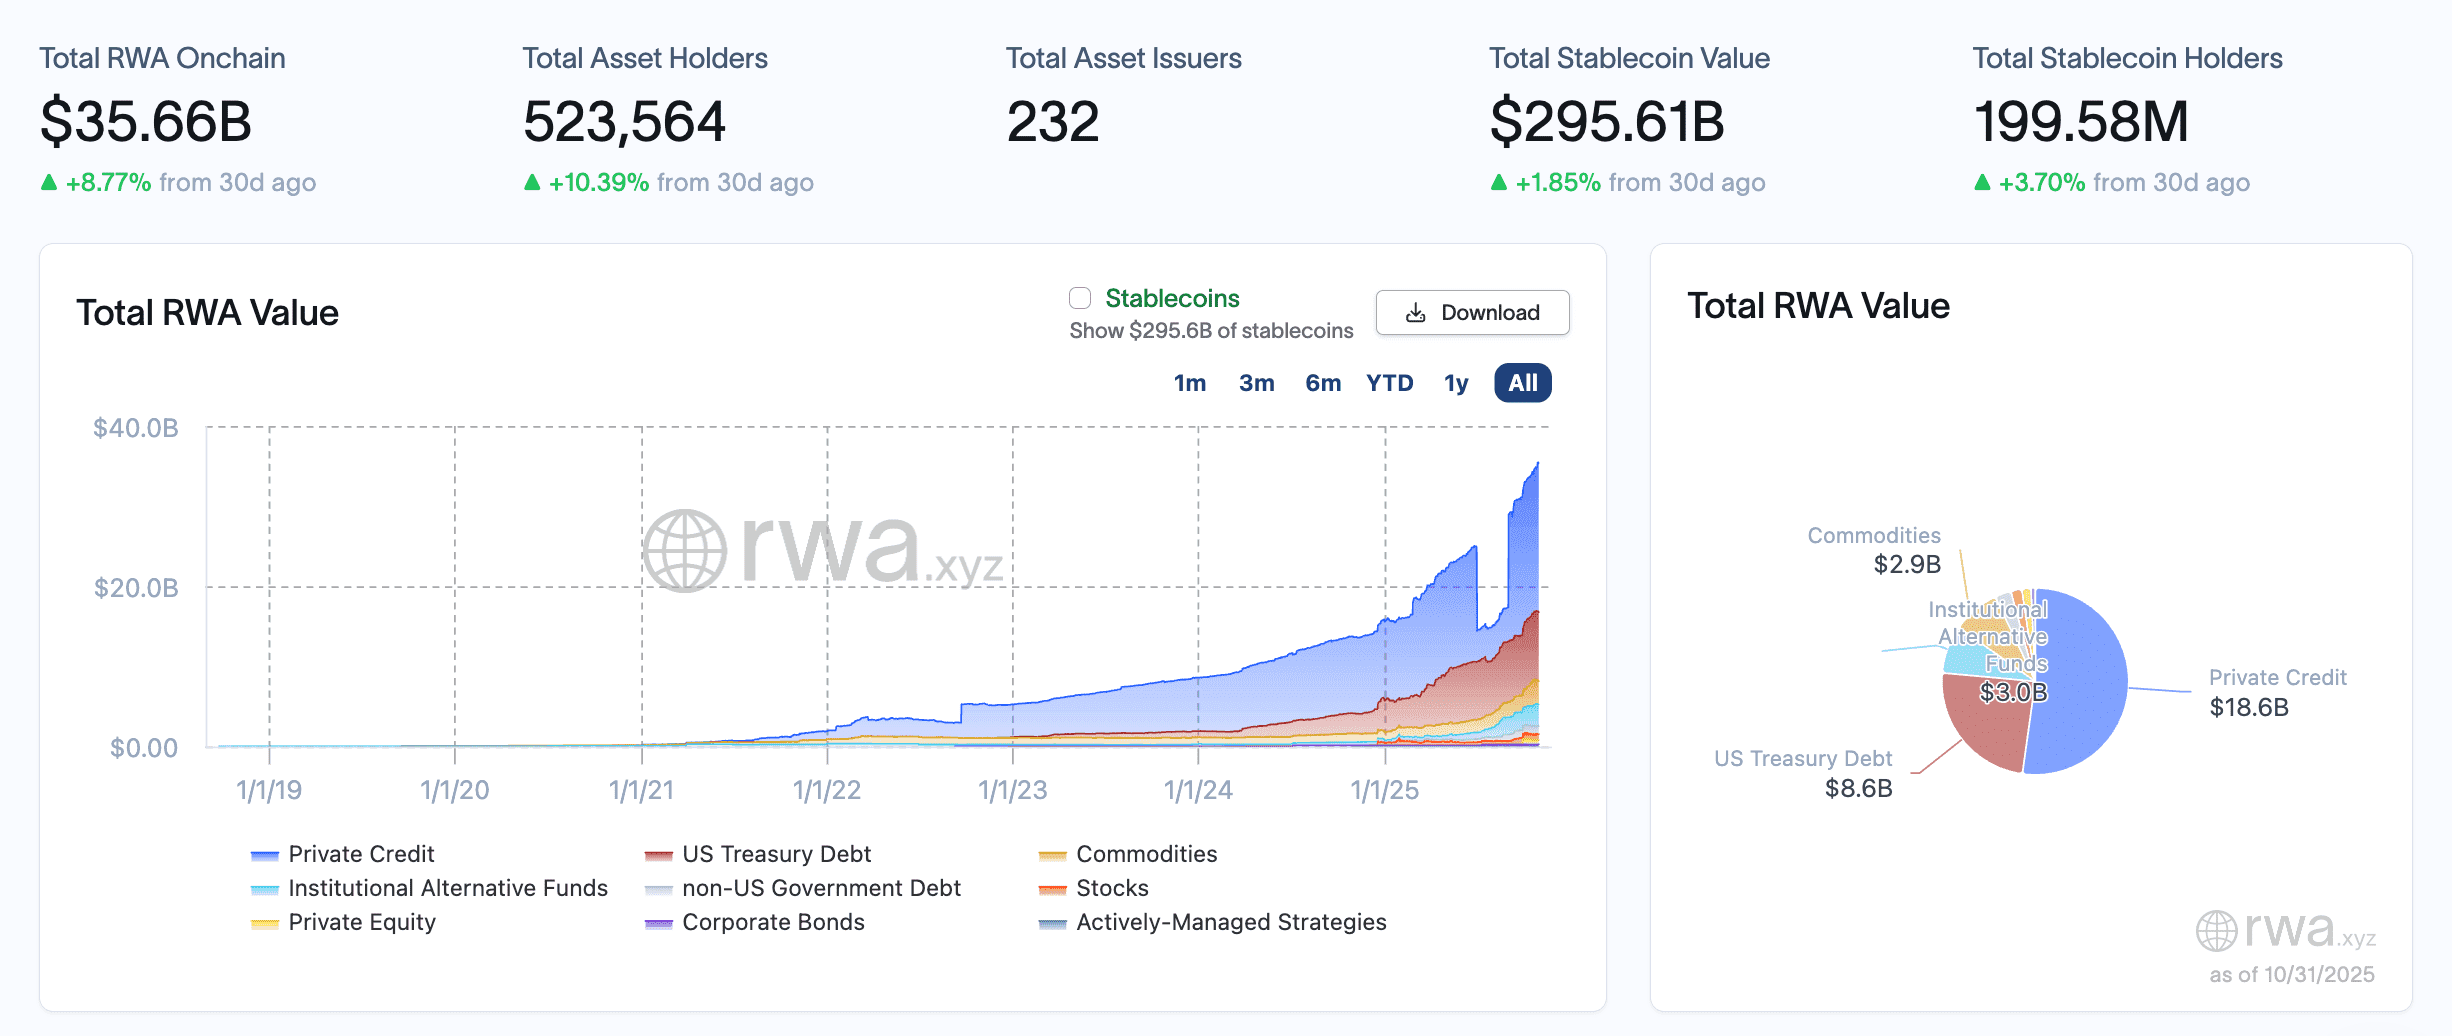Image resolution: width=2452 pixels, height=1036 pixels.
Task: Click the Private Equity legend icon
Action: coord(265,923)
